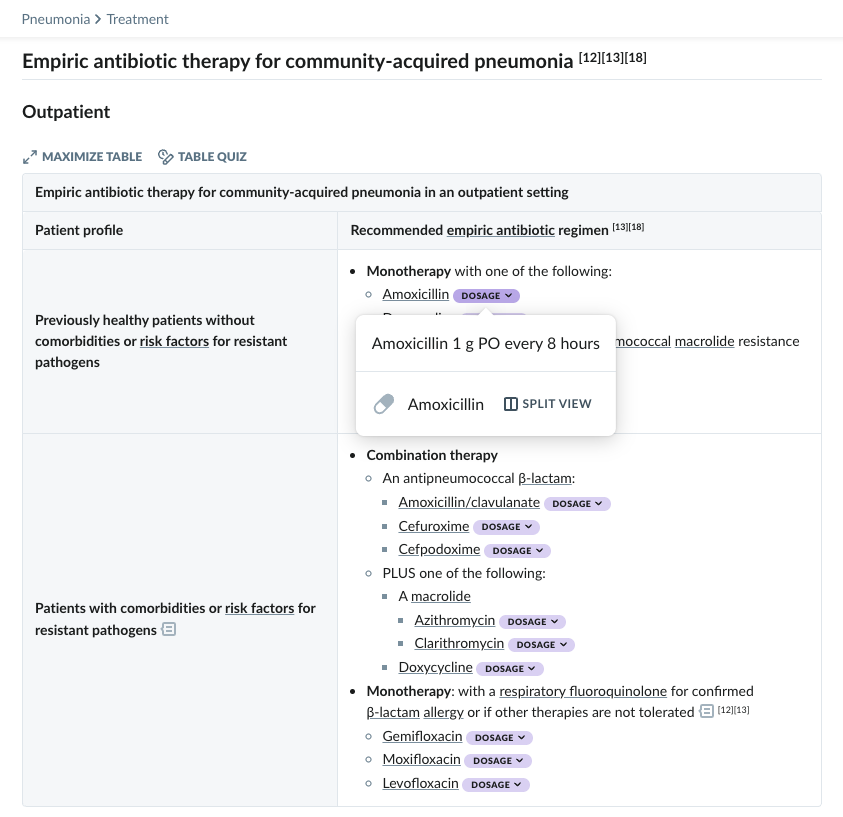The image size is (843, 817).
Task: Open the Table Quiz icon
Action: [x=165, y=157]
